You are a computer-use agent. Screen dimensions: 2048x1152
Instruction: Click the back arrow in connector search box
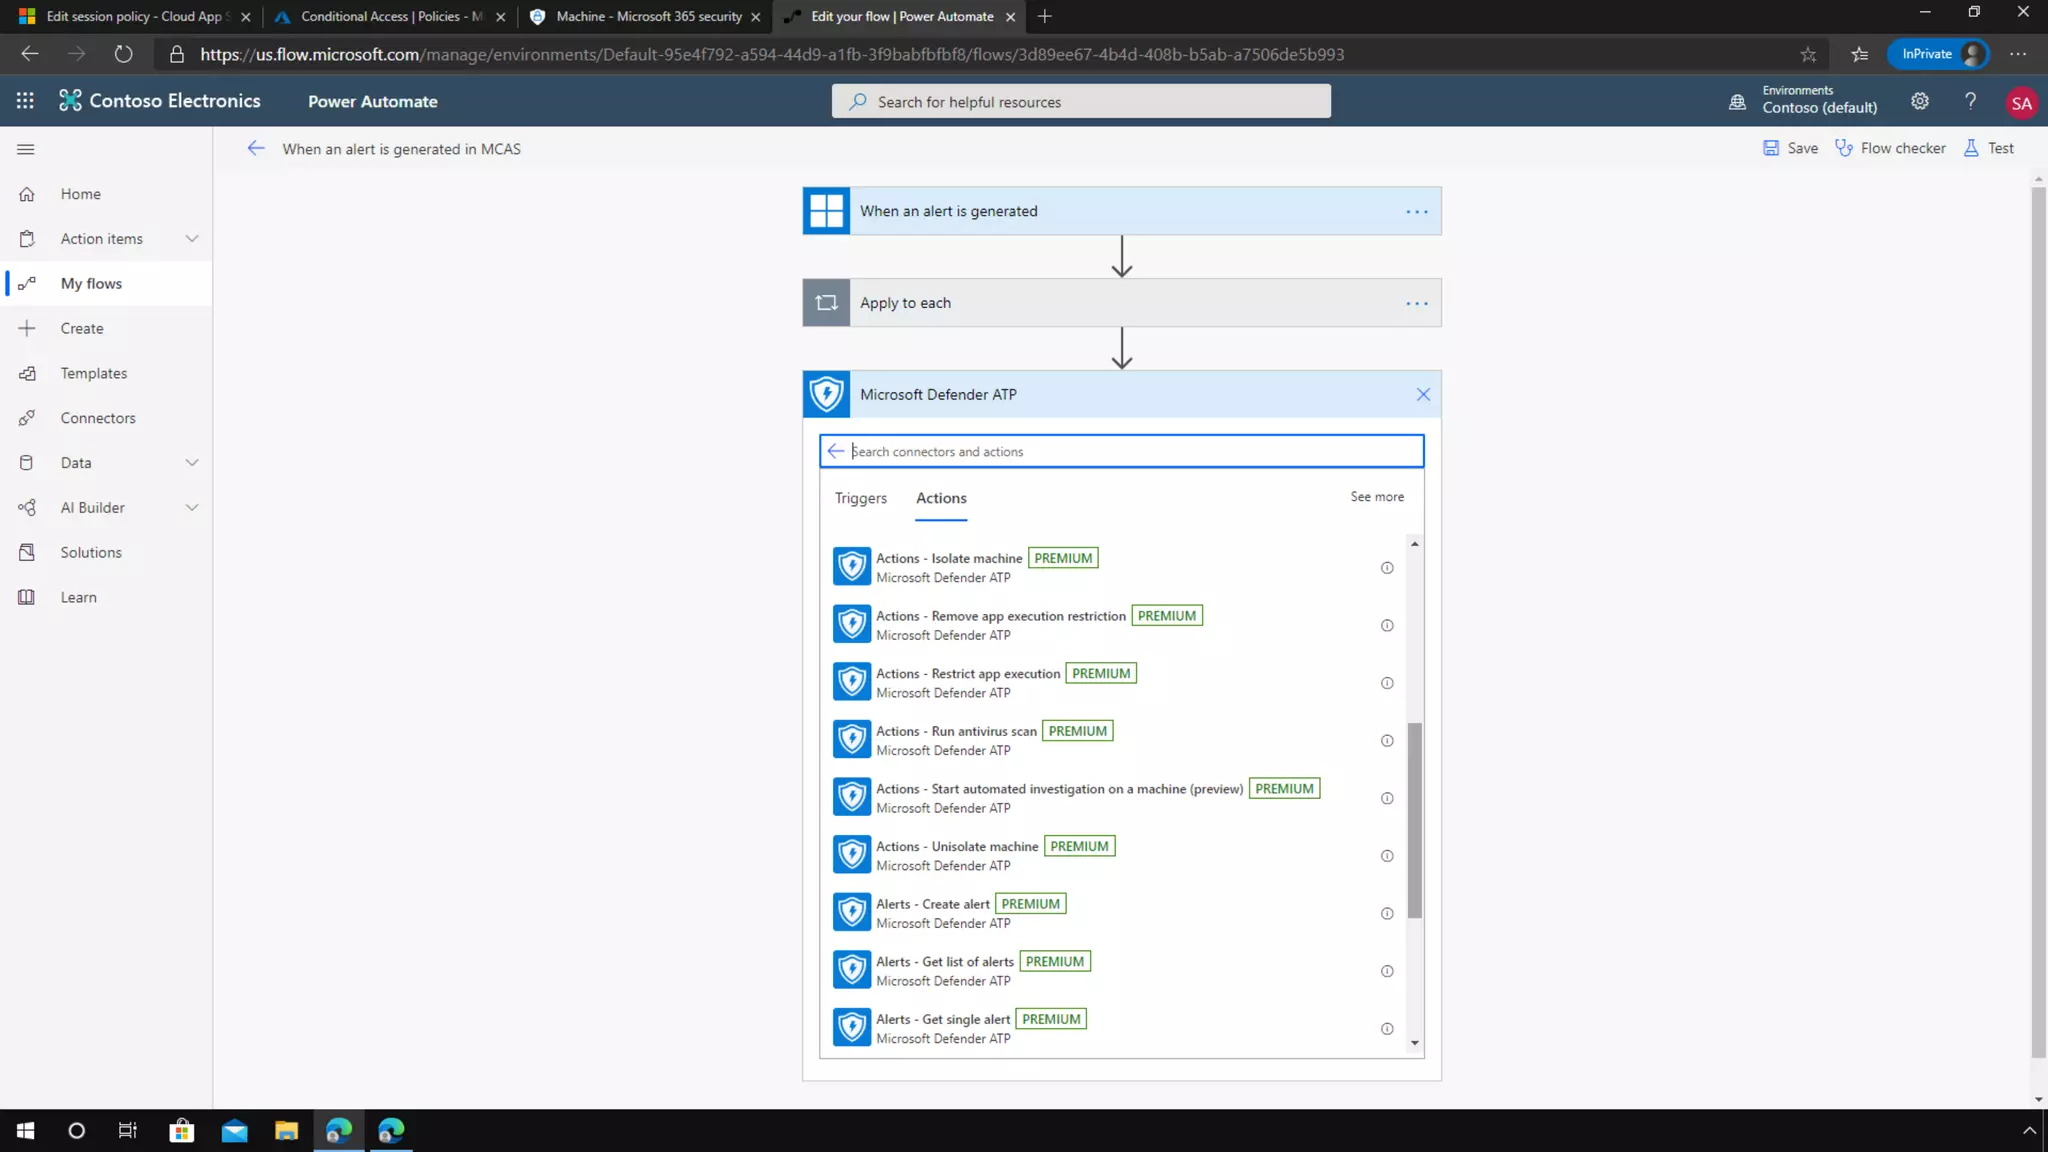pyautogui.click(x=836, y=451)
